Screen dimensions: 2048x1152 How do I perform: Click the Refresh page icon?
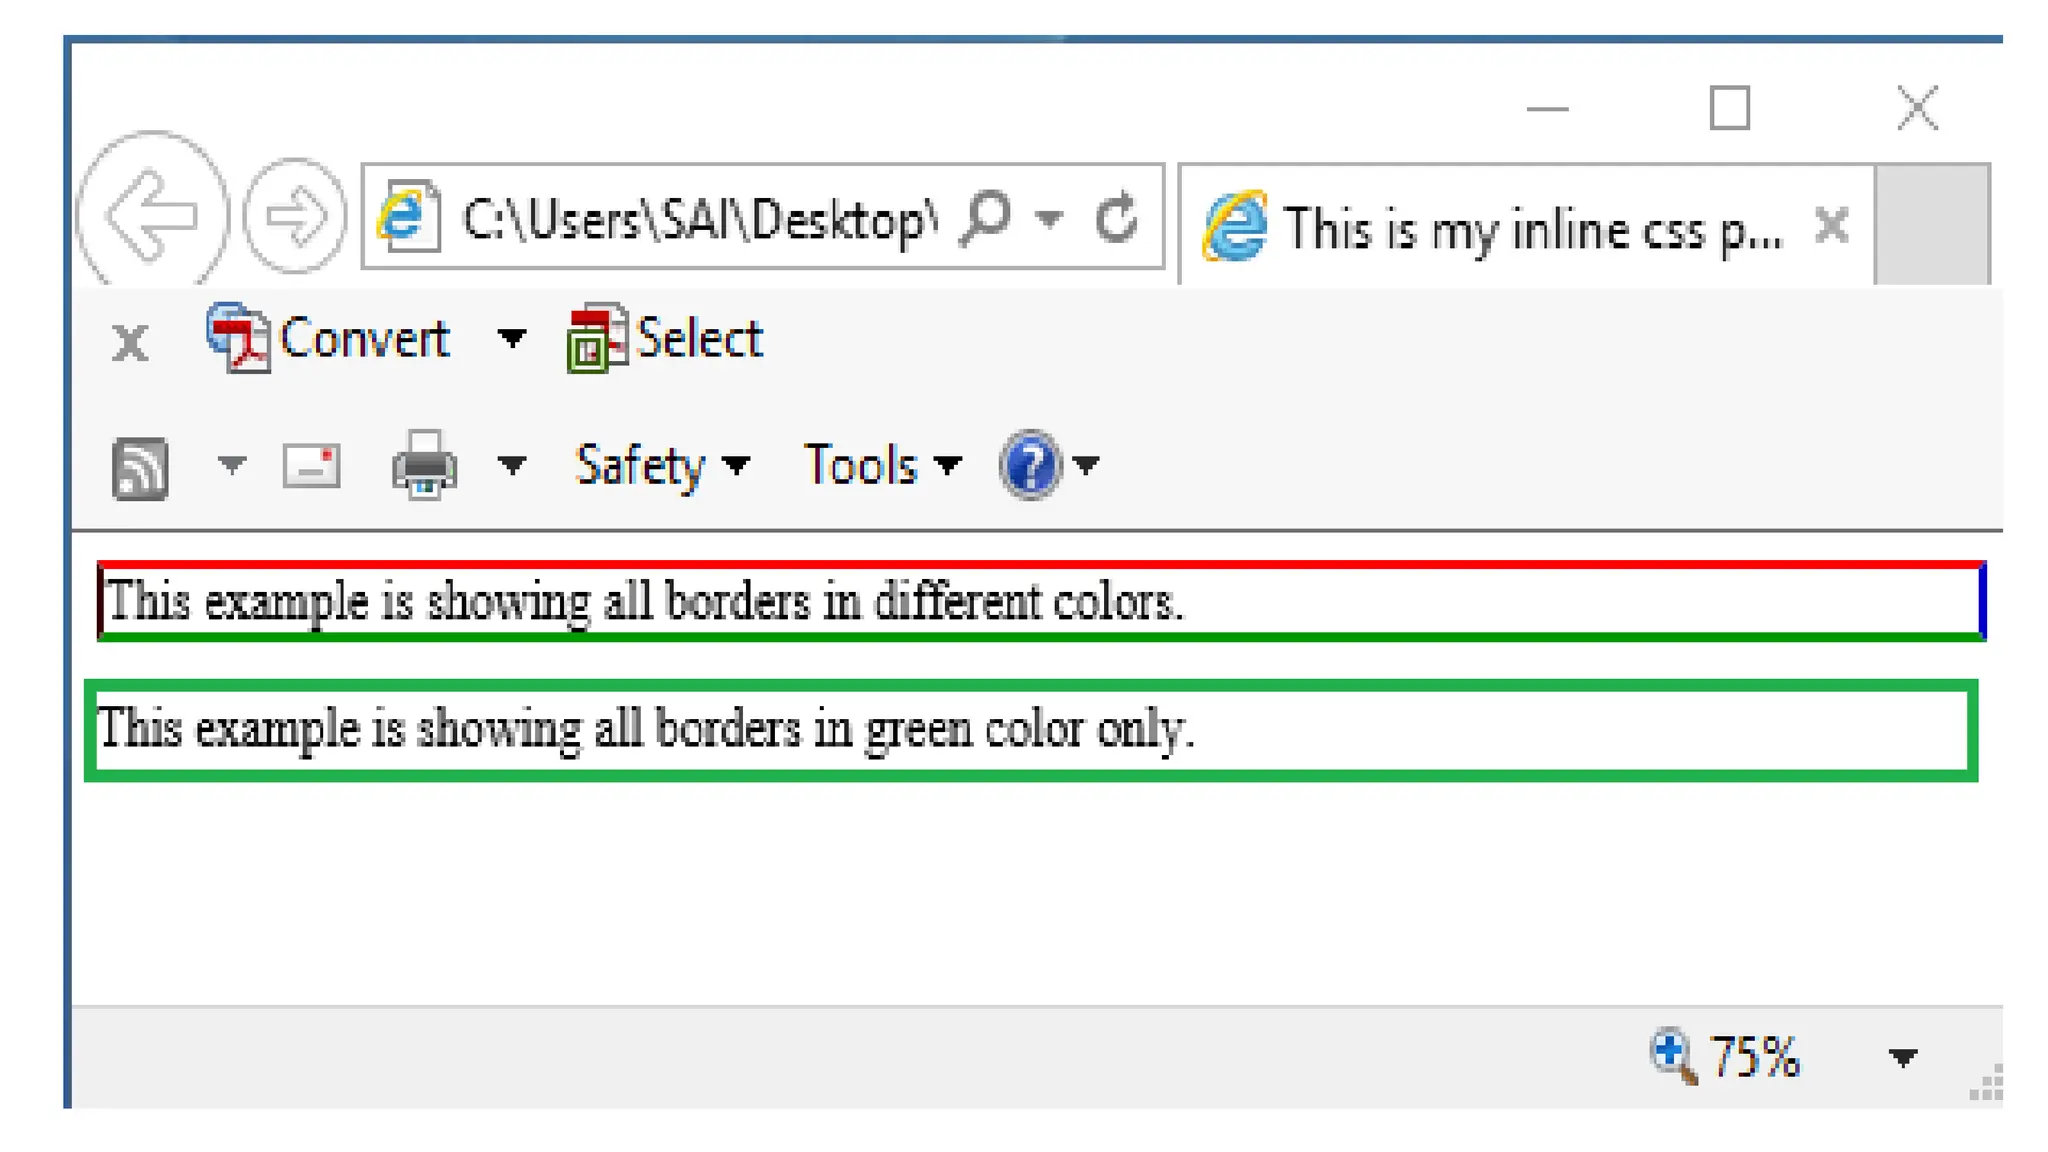tap(1116, 218)
